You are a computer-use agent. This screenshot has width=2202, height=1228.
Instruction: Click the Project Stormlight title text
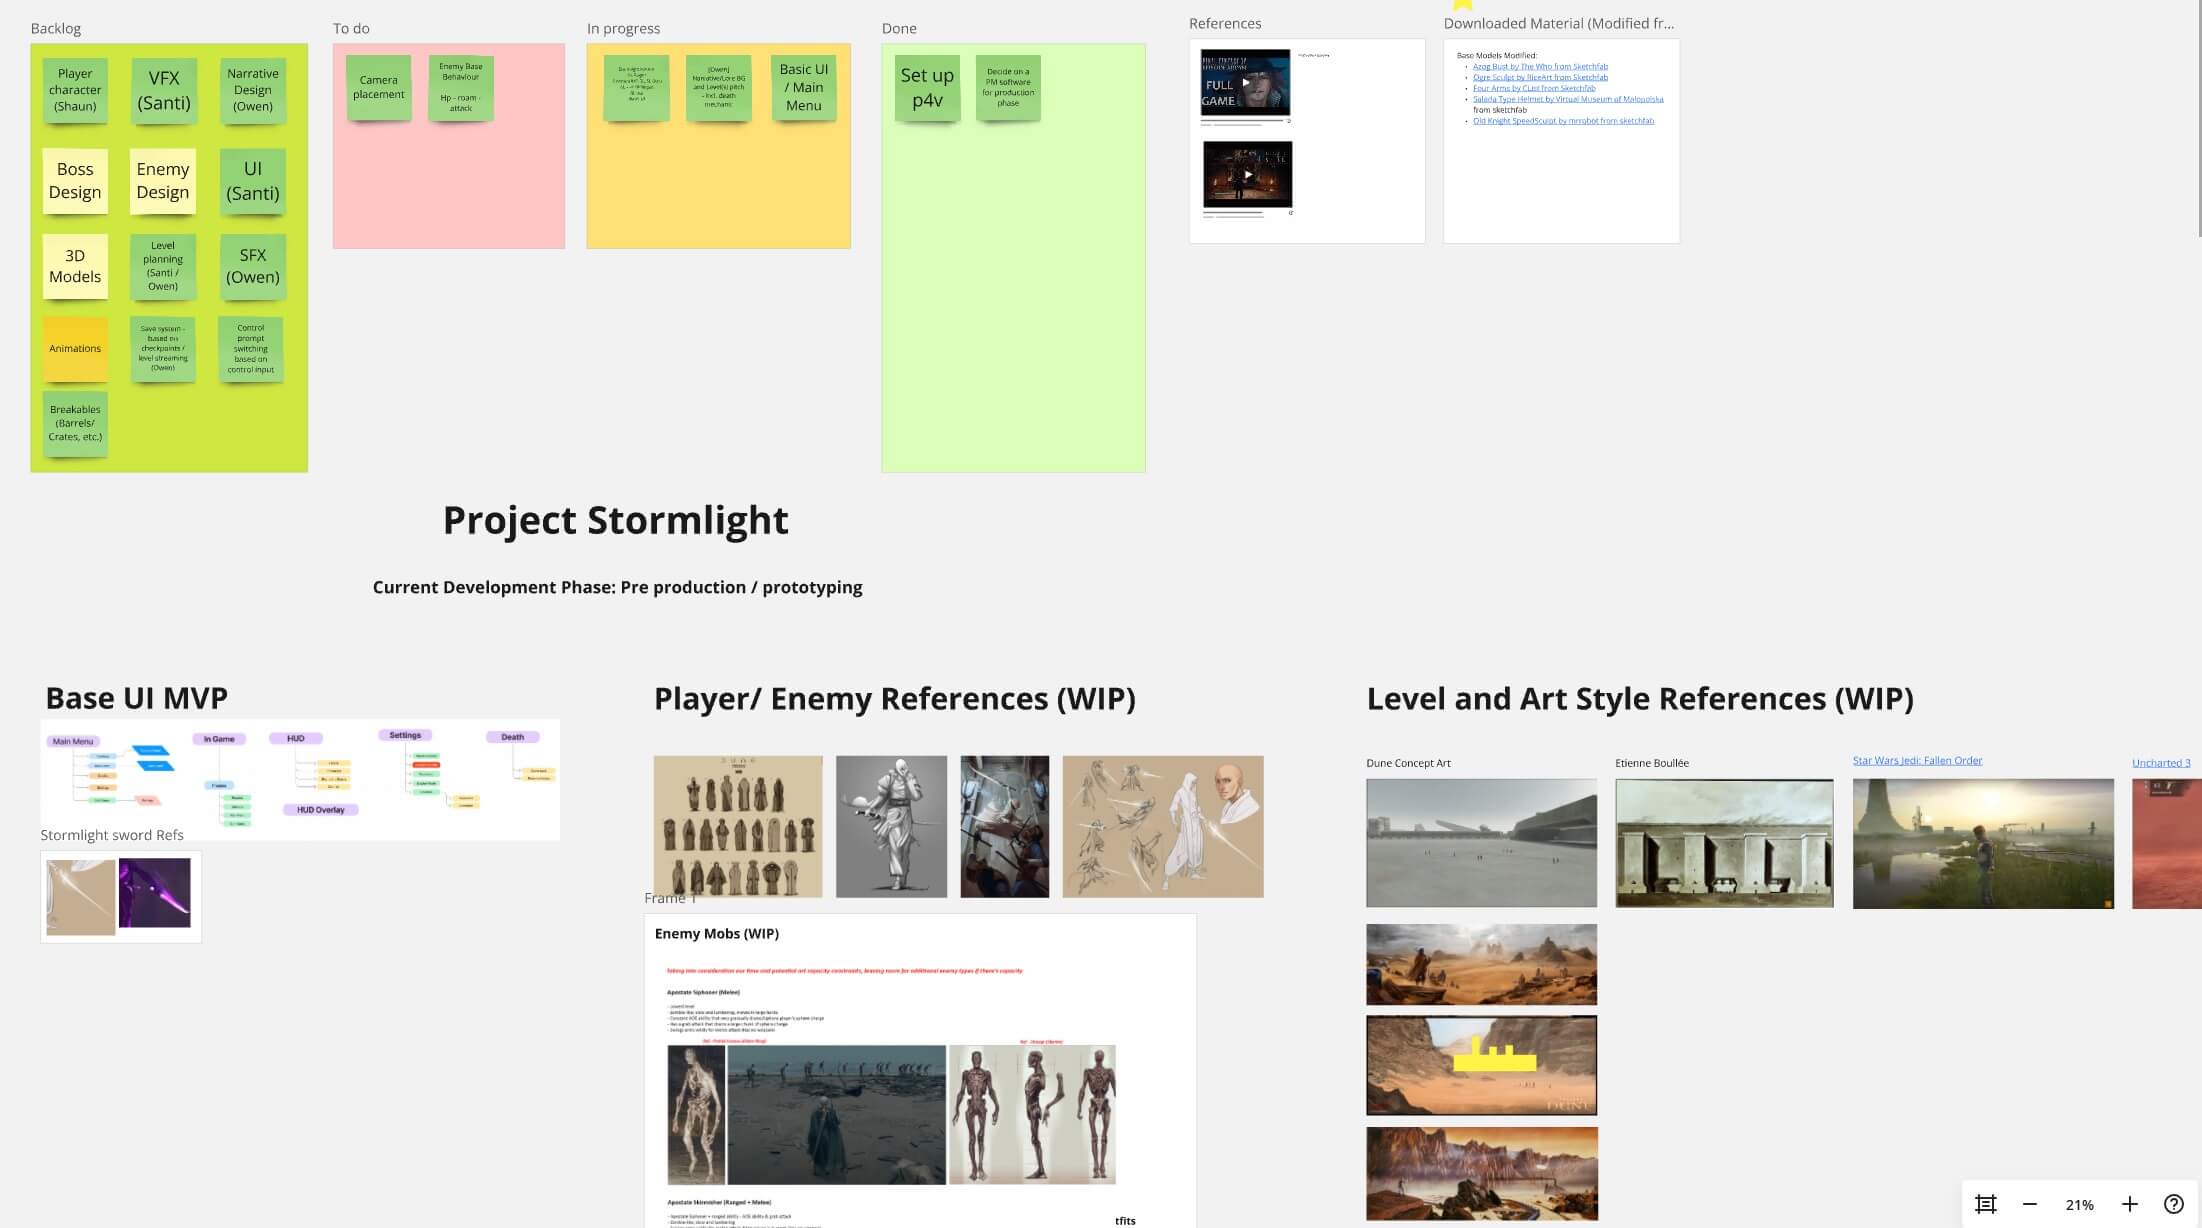(x=615, y=520)
